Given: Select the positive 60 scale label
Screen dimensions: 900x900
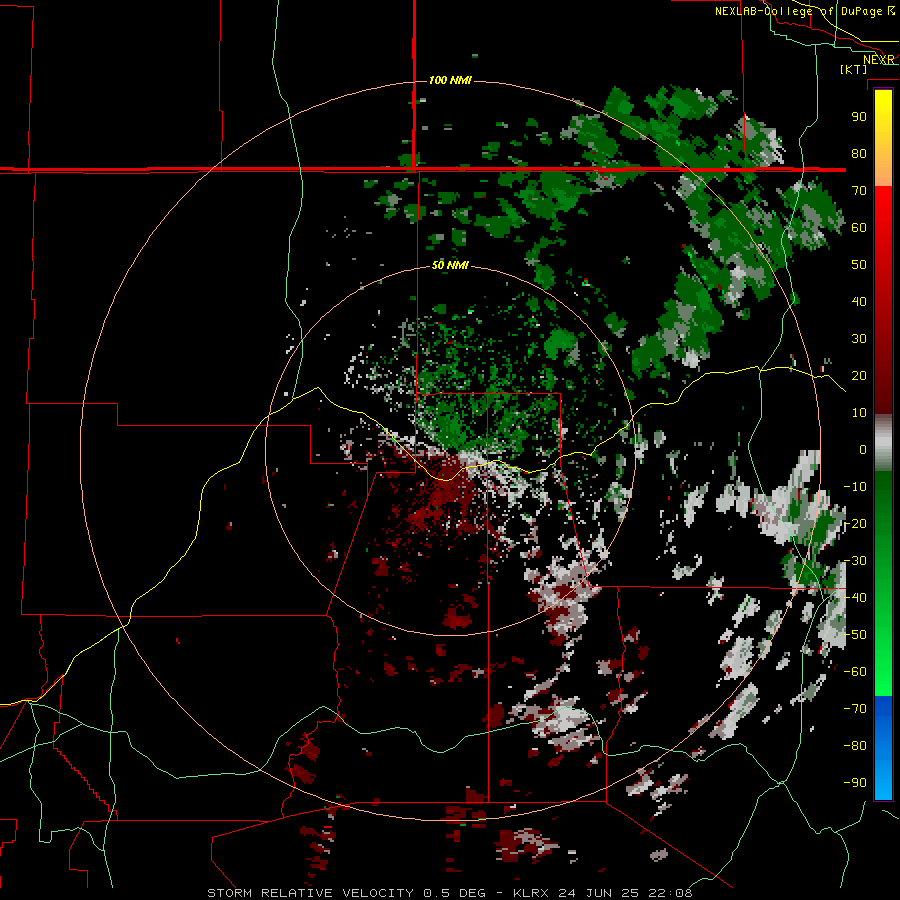Looking at the screenshot, I should [859, 227].
